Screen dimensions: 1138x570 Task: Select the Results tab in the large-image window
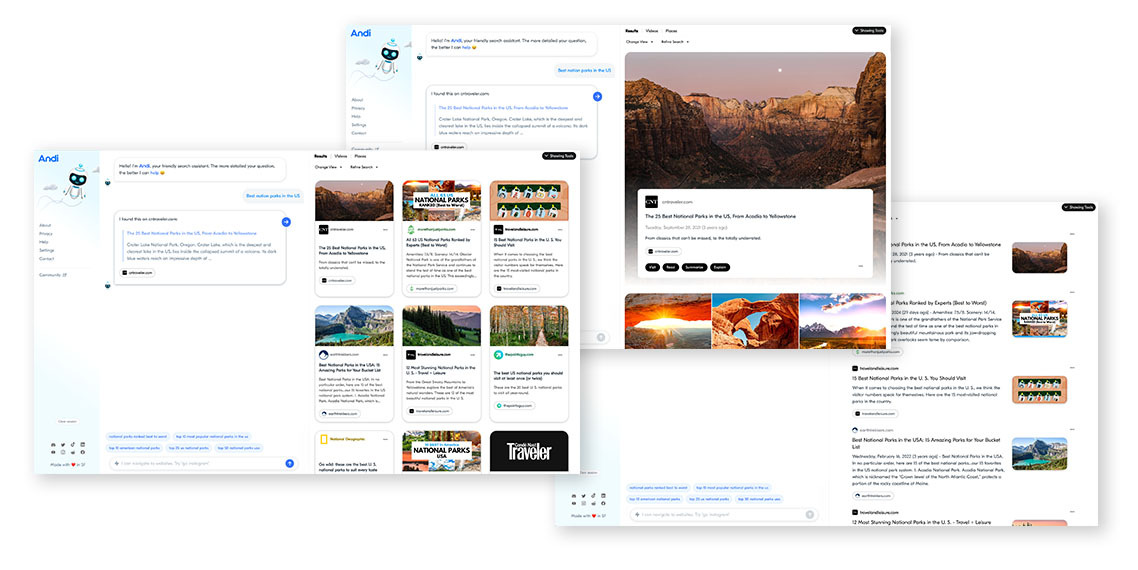tap(632, 31)
